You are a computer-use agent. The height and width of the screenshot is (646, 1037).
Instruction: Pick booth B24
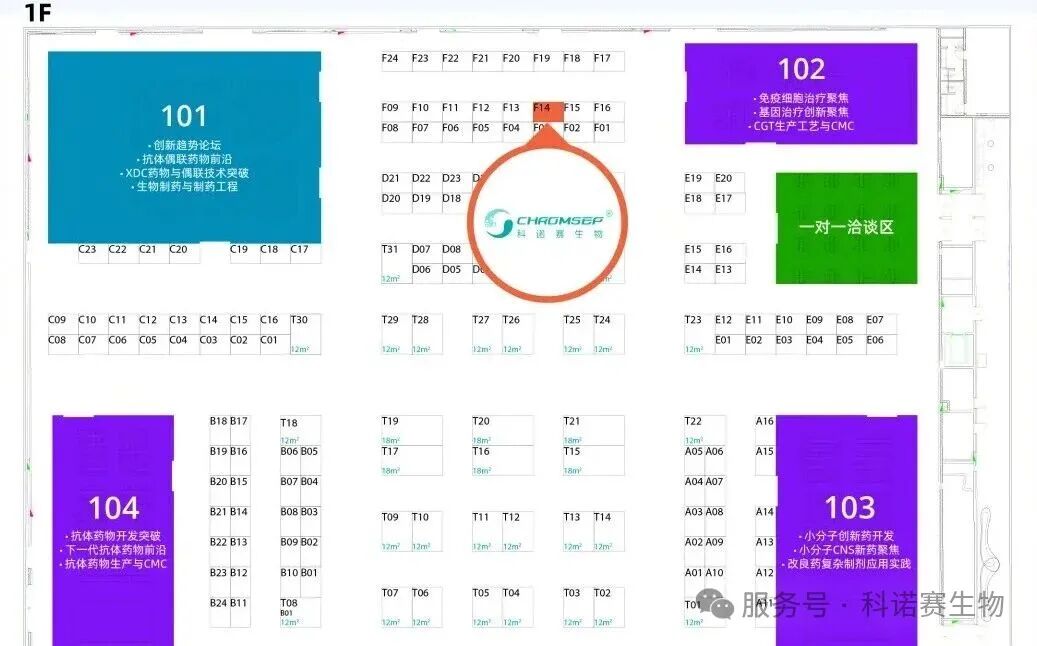(220, 612)
